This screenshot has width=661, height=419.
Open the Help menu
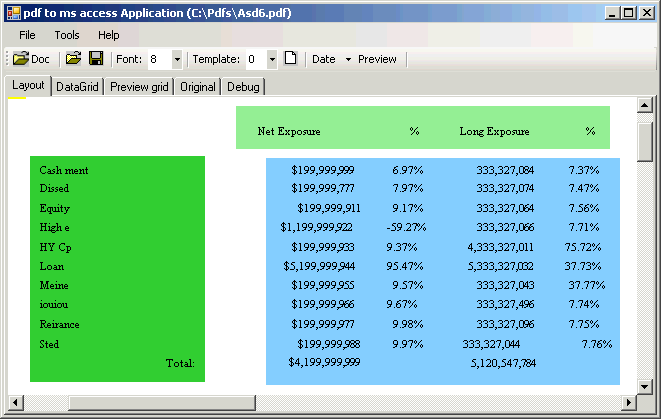[x=108, y=35]
